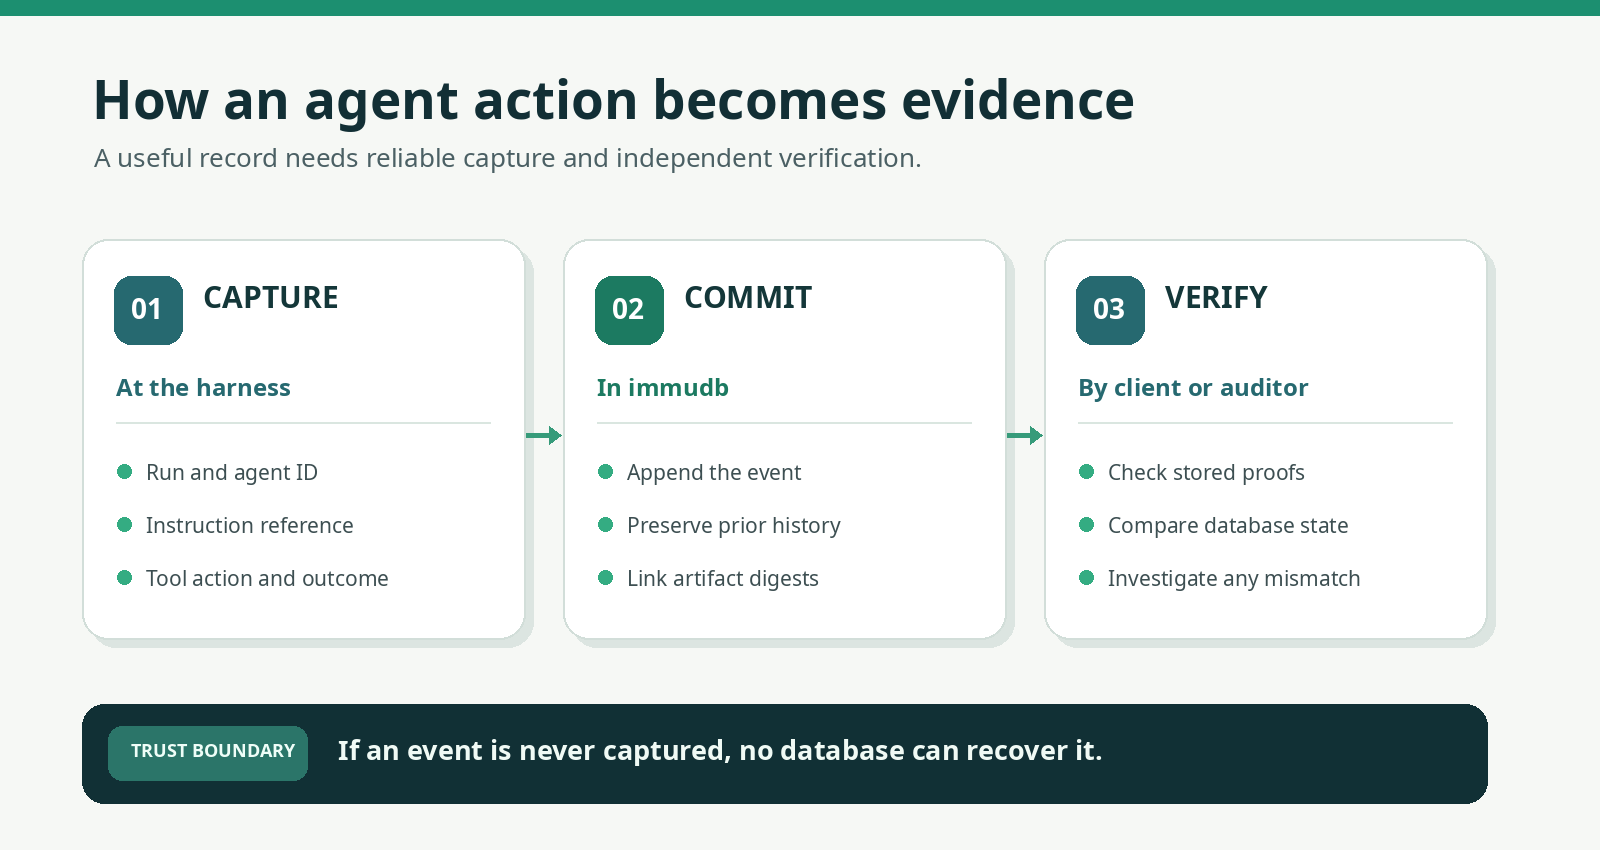1600x850 pixels.
Task: Click 'Tool action and outcome' bullet text
Action: (267, 579)
